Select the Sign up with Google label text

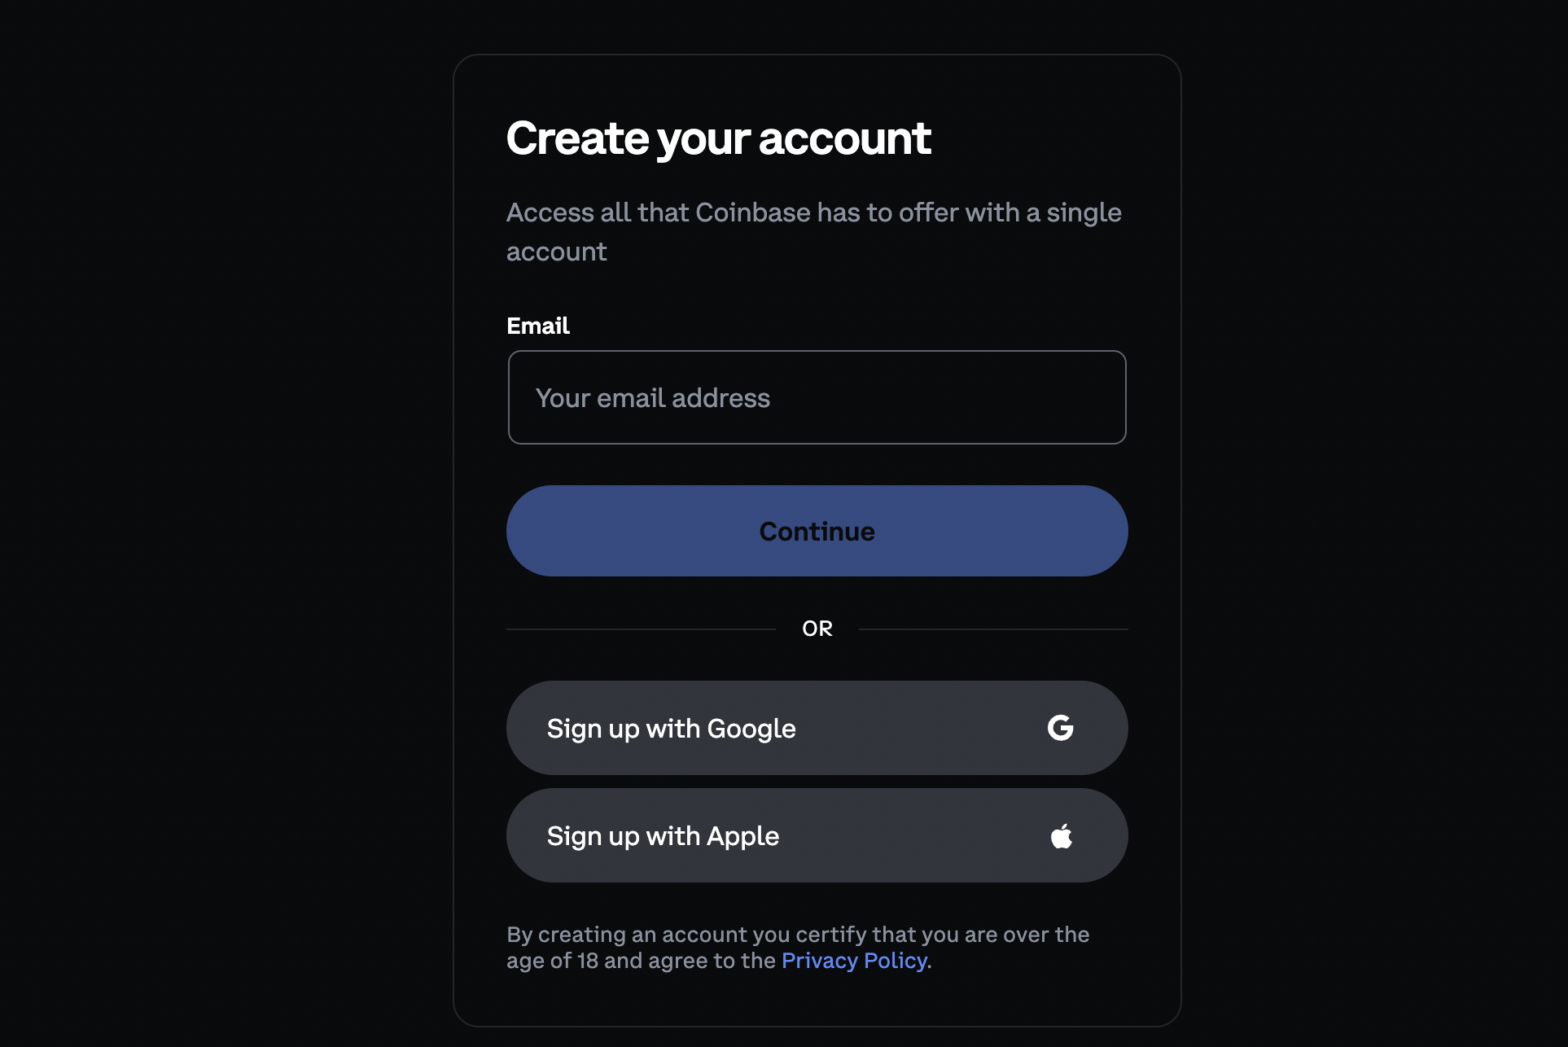[670, 728]
